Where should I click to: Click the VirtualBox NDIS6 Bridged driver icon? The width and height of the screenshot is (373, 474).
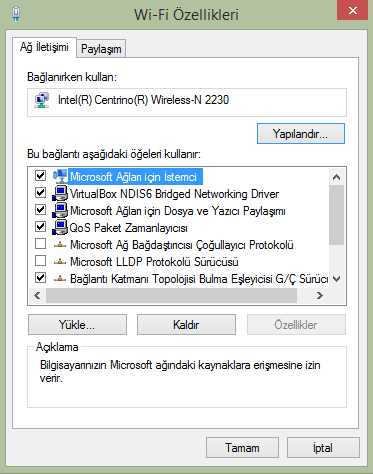pos(60,193)
